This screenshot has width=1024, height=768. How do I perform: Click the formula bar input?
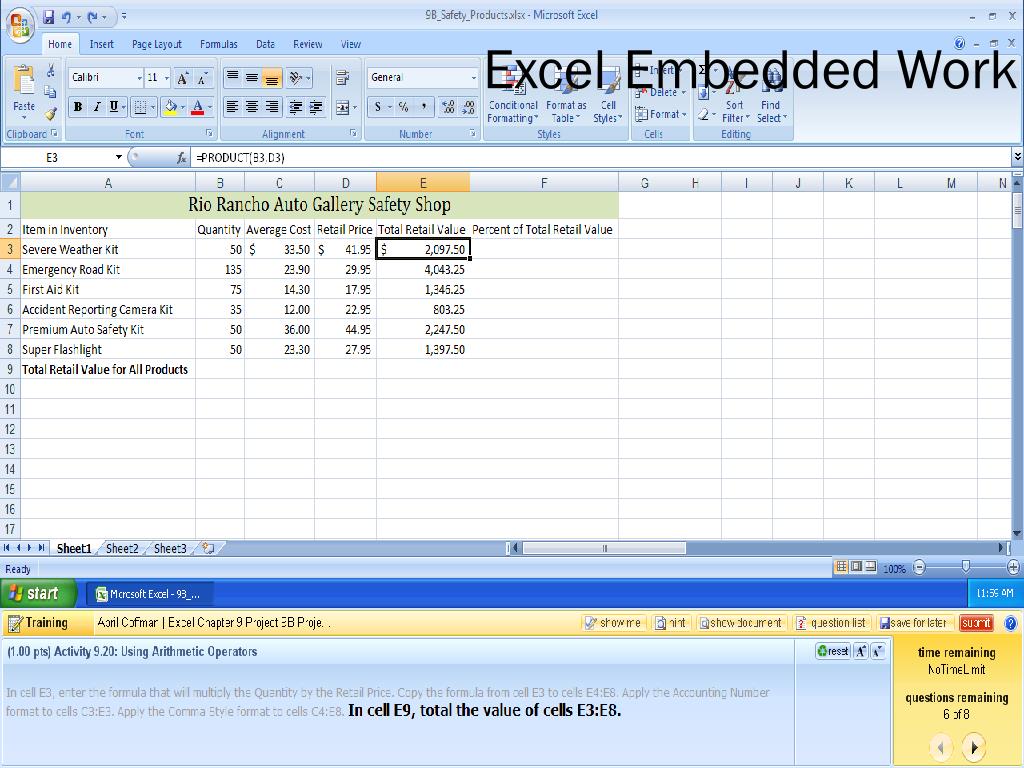click(600, 157)
